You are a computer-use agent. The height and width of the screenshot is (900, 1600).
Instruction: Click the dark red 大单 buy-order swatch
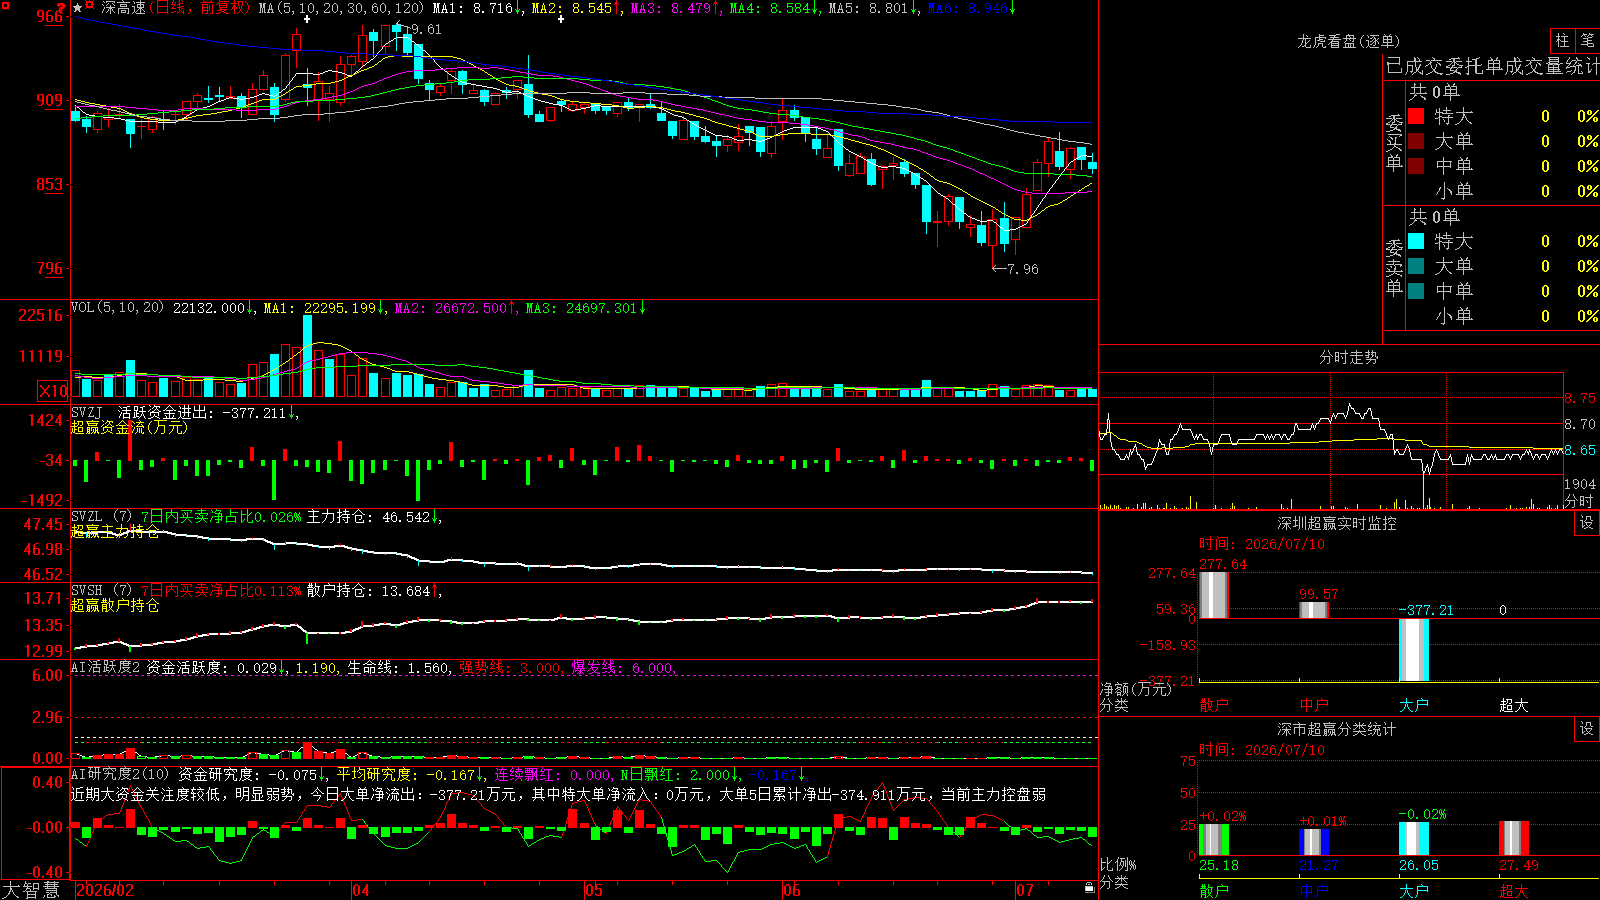pos(1416,141)
